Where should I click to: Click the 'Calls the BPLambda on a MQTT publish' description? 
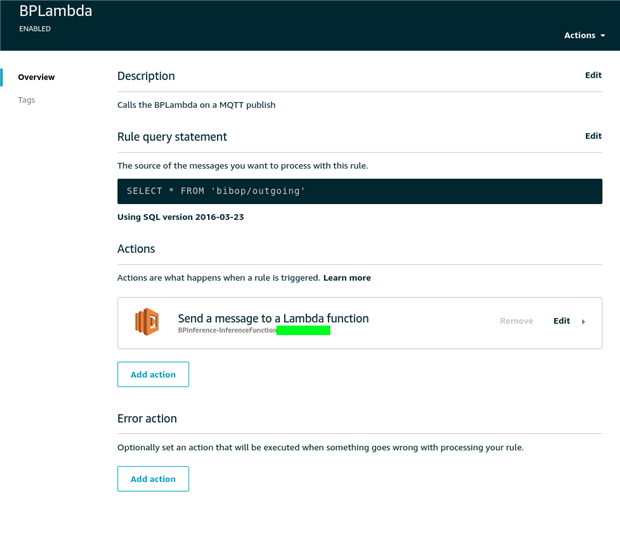[196, 105]
